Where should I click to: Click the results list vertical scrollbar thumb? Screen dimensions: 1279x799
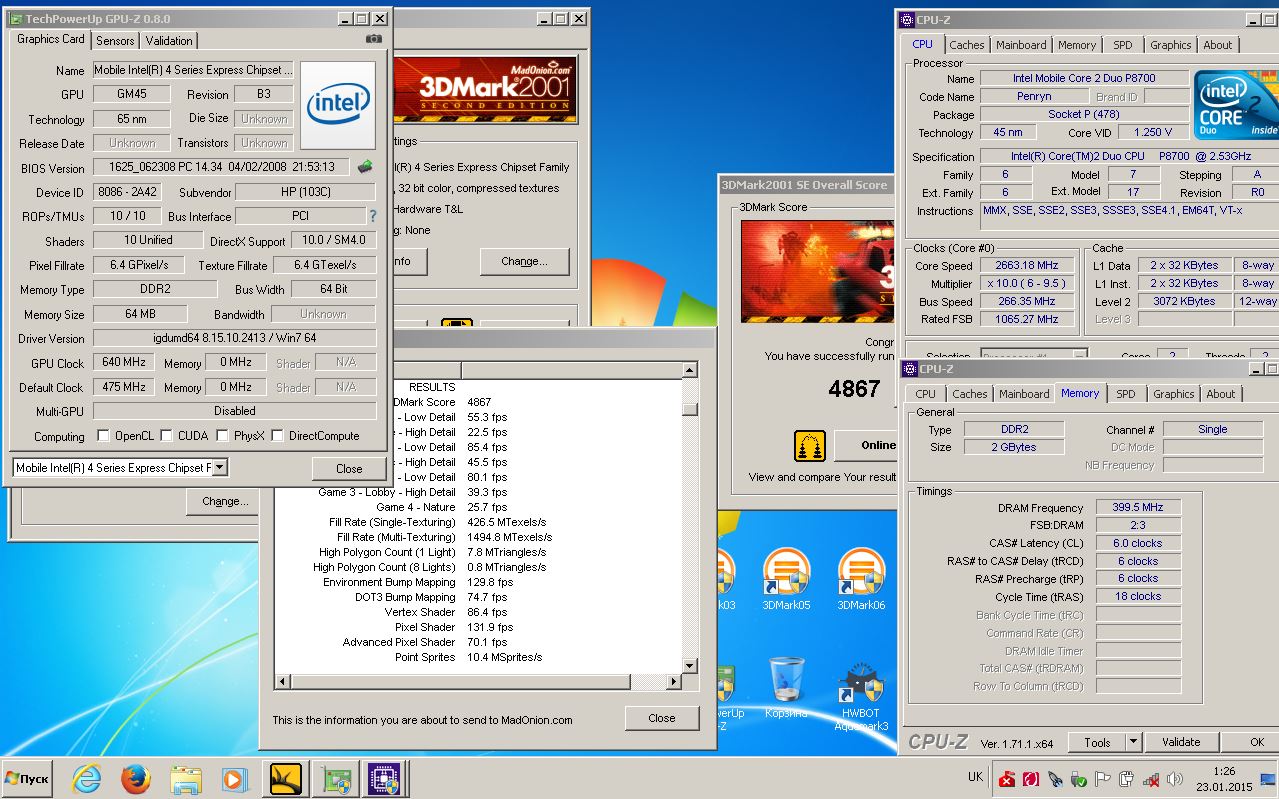[690, 408]
